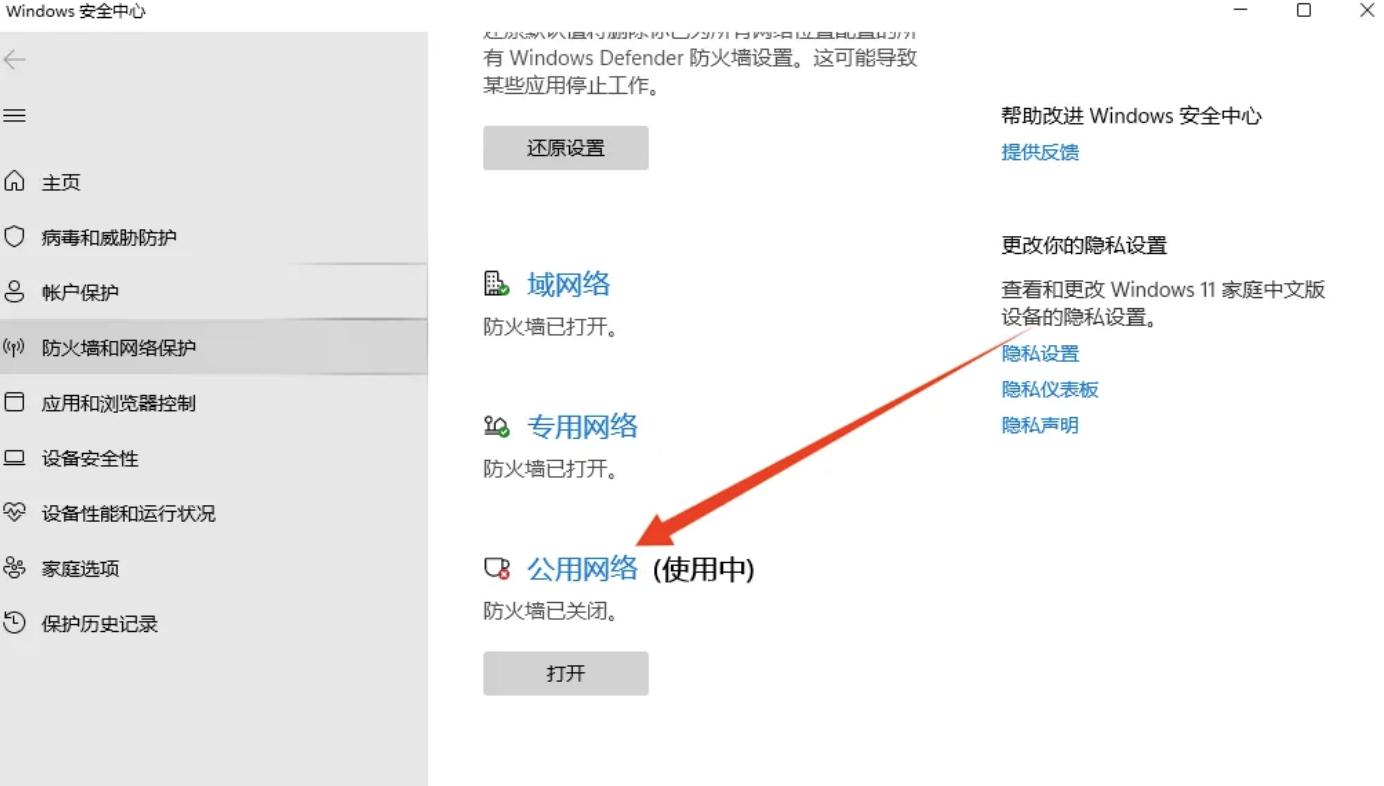Open 主页 in the sidebar

(x=61, y=182)
